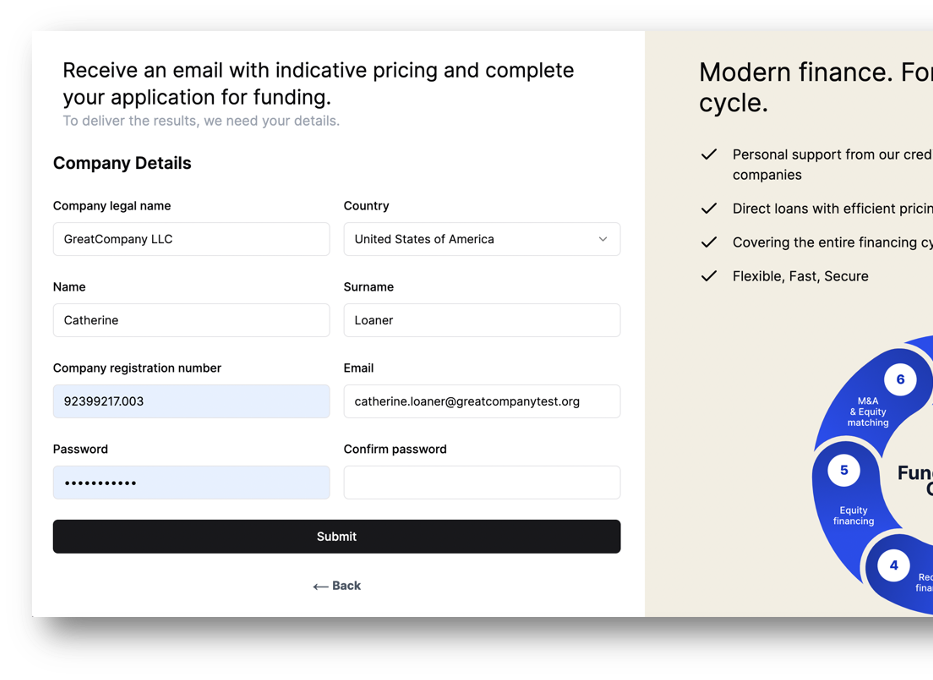
Task: Click the Name field containing Catherine
Action: point(191,320)
